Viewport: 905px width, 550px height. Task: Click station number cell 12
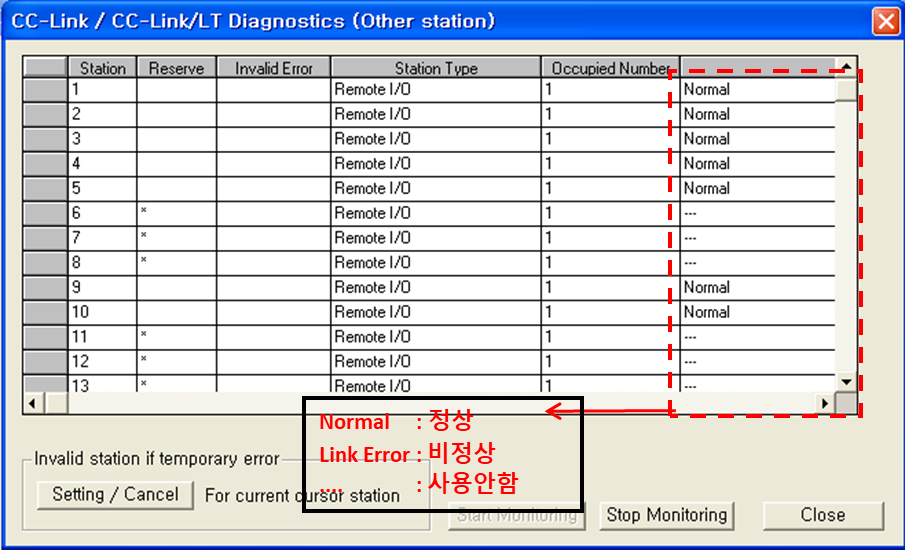(102, 363)
